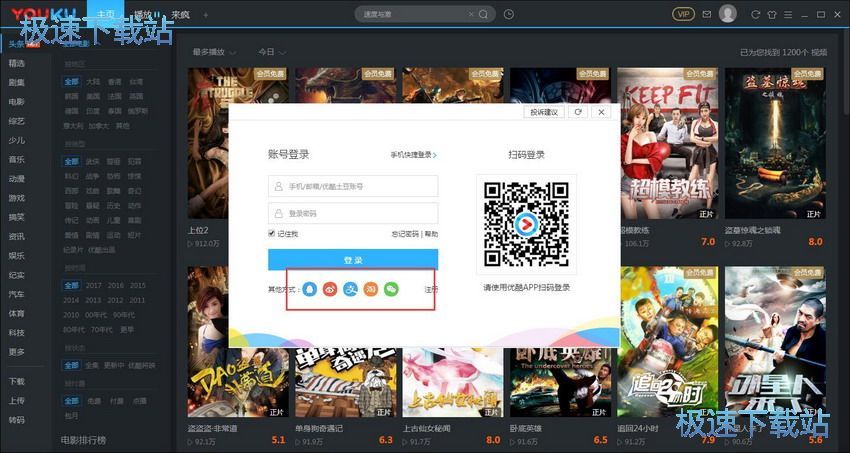850x453 pixels.
Task: Open the 上传 sidebar item
Action: tap(17, 401)
